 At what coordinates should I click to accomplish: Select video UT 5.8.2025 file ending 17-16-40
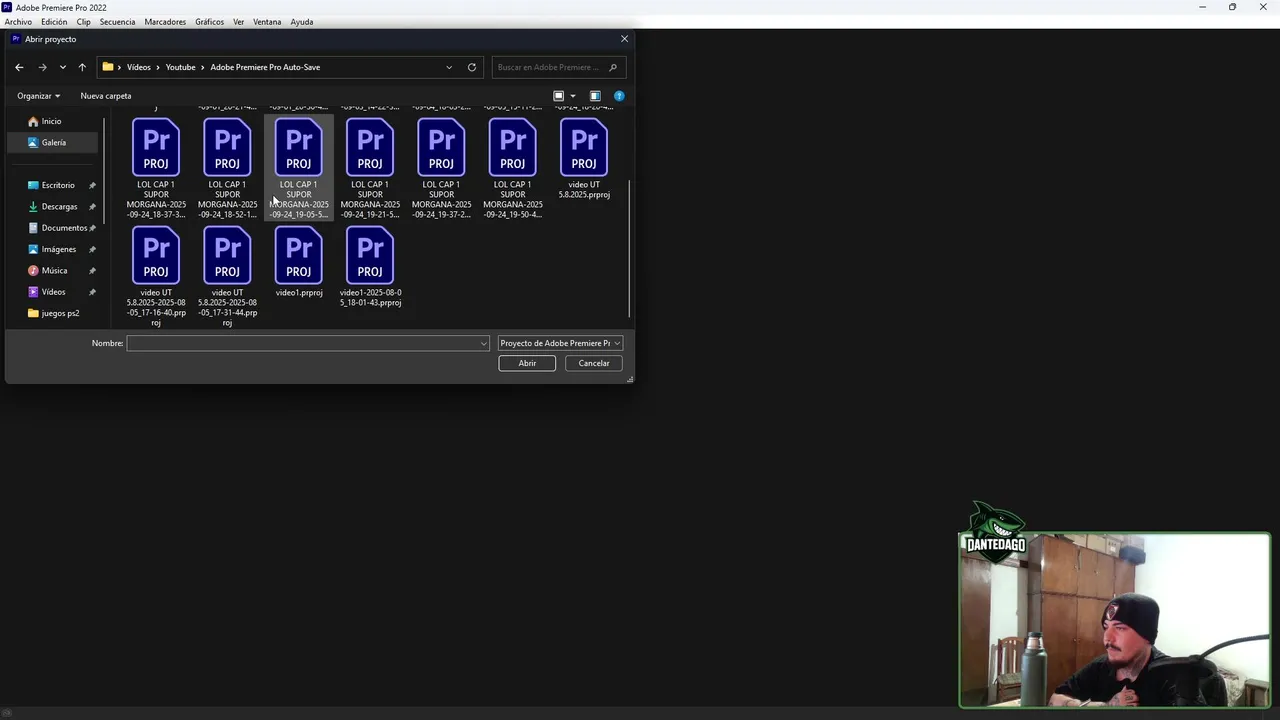tap(156, 277)
